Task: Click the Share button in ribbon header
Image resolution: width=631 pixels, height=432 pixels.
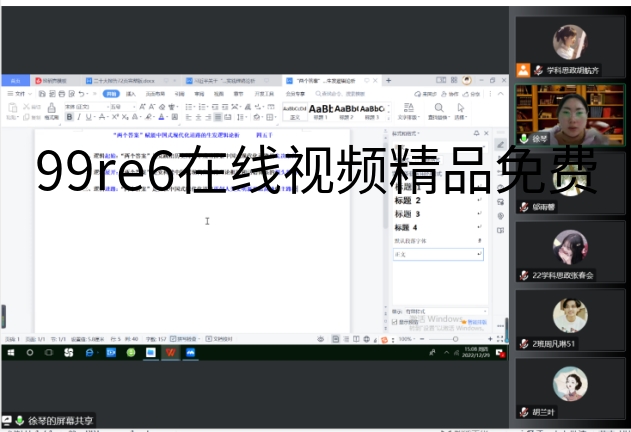Action: click(471, 94)
